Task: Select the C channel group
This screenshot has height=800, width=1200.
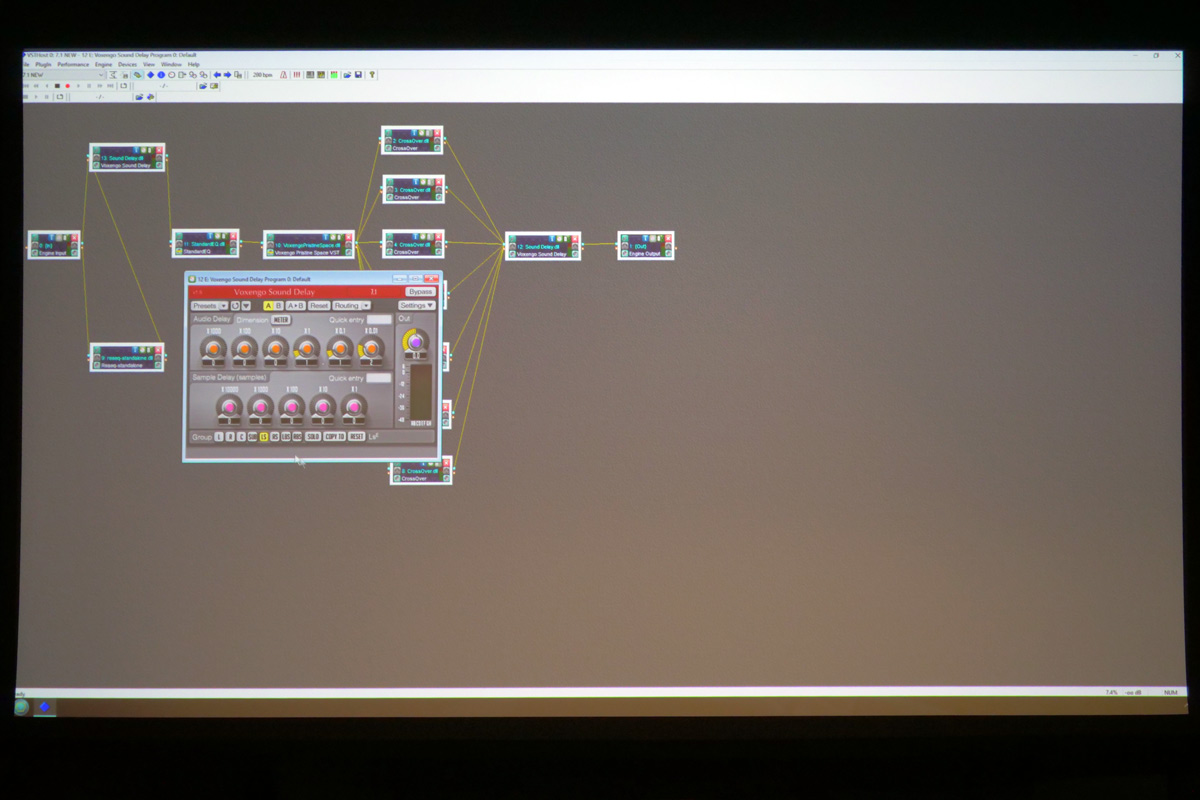Action: pyautogui.click(x=241, y=436)
